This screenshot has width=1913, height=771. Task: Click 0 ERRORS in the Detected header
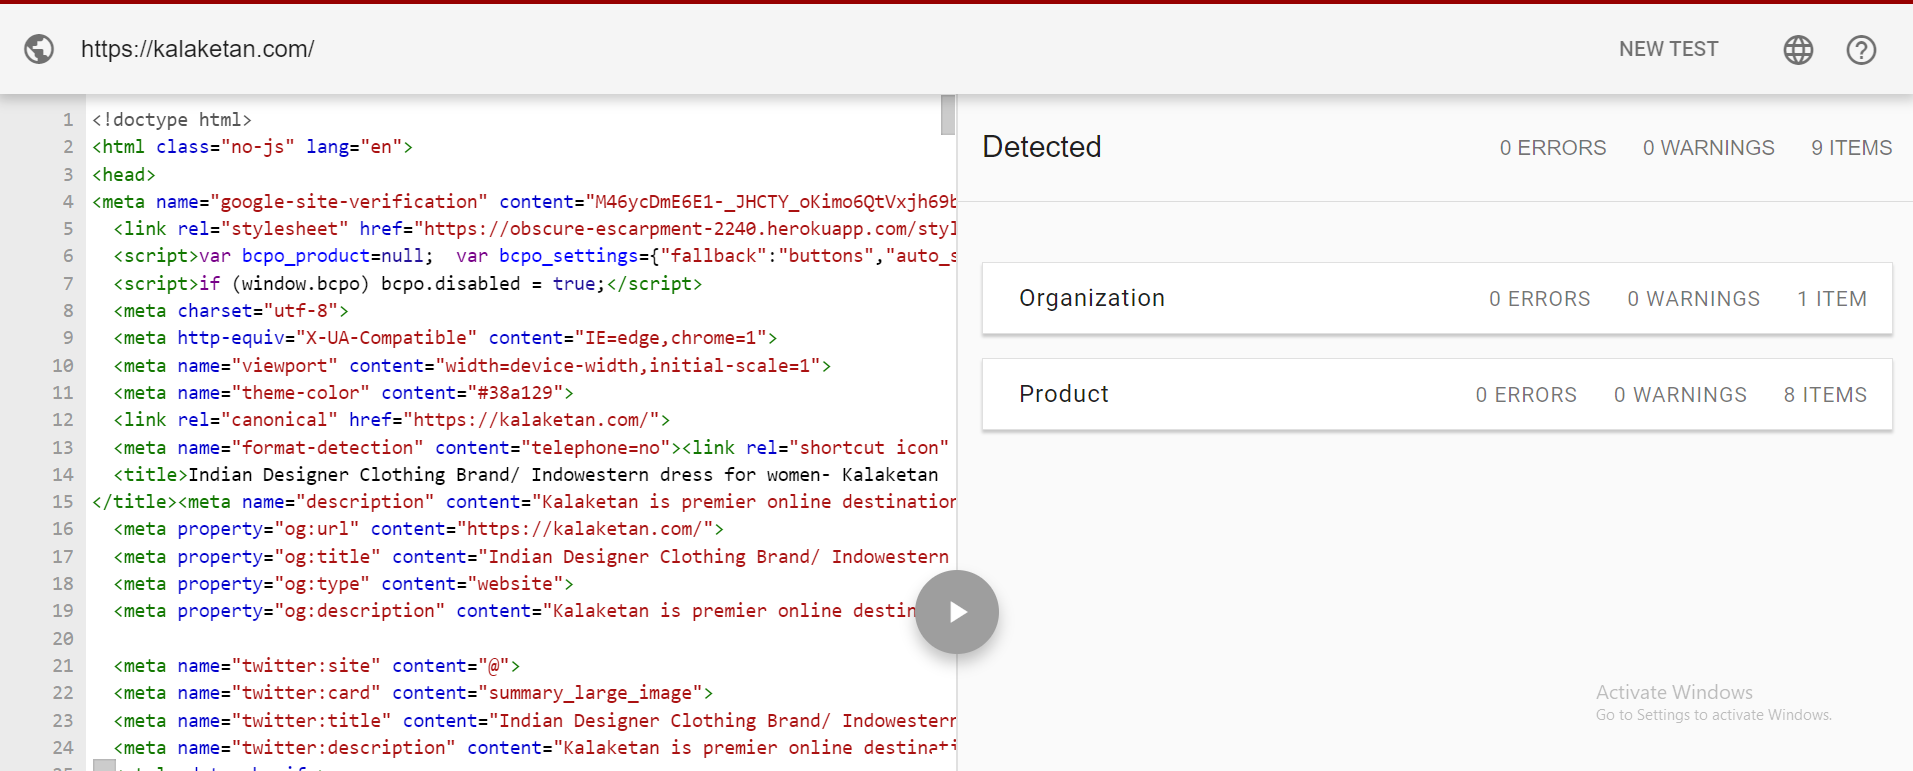(x=1552, y=148)
